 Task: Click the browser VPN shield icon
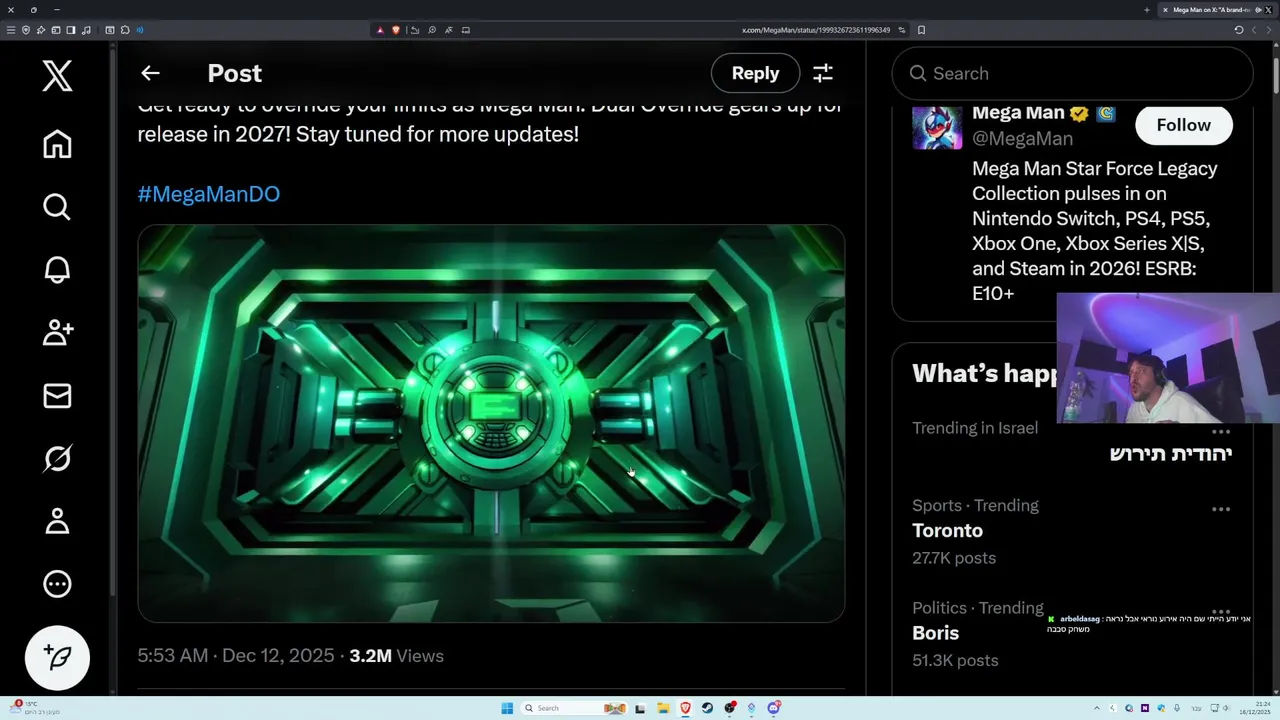(26, 30)
